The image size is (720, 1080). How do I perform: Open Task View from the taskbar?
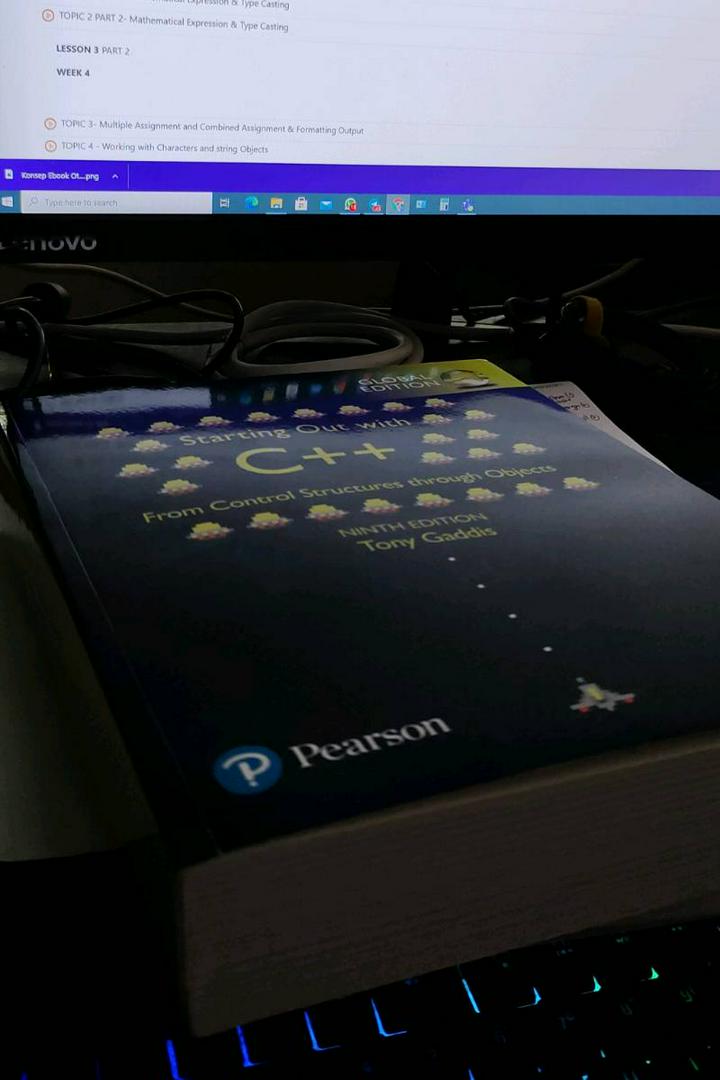(x=224, y=203)
